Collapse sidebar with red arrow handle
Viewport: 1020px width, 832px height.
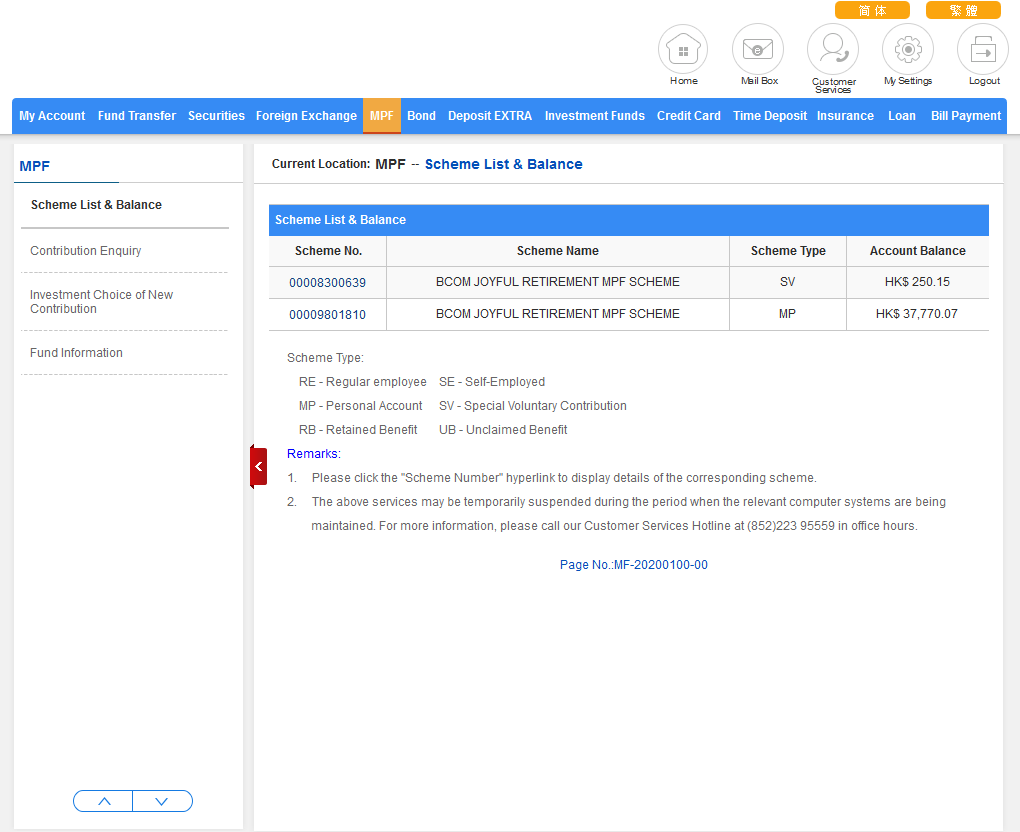point(258,466)
